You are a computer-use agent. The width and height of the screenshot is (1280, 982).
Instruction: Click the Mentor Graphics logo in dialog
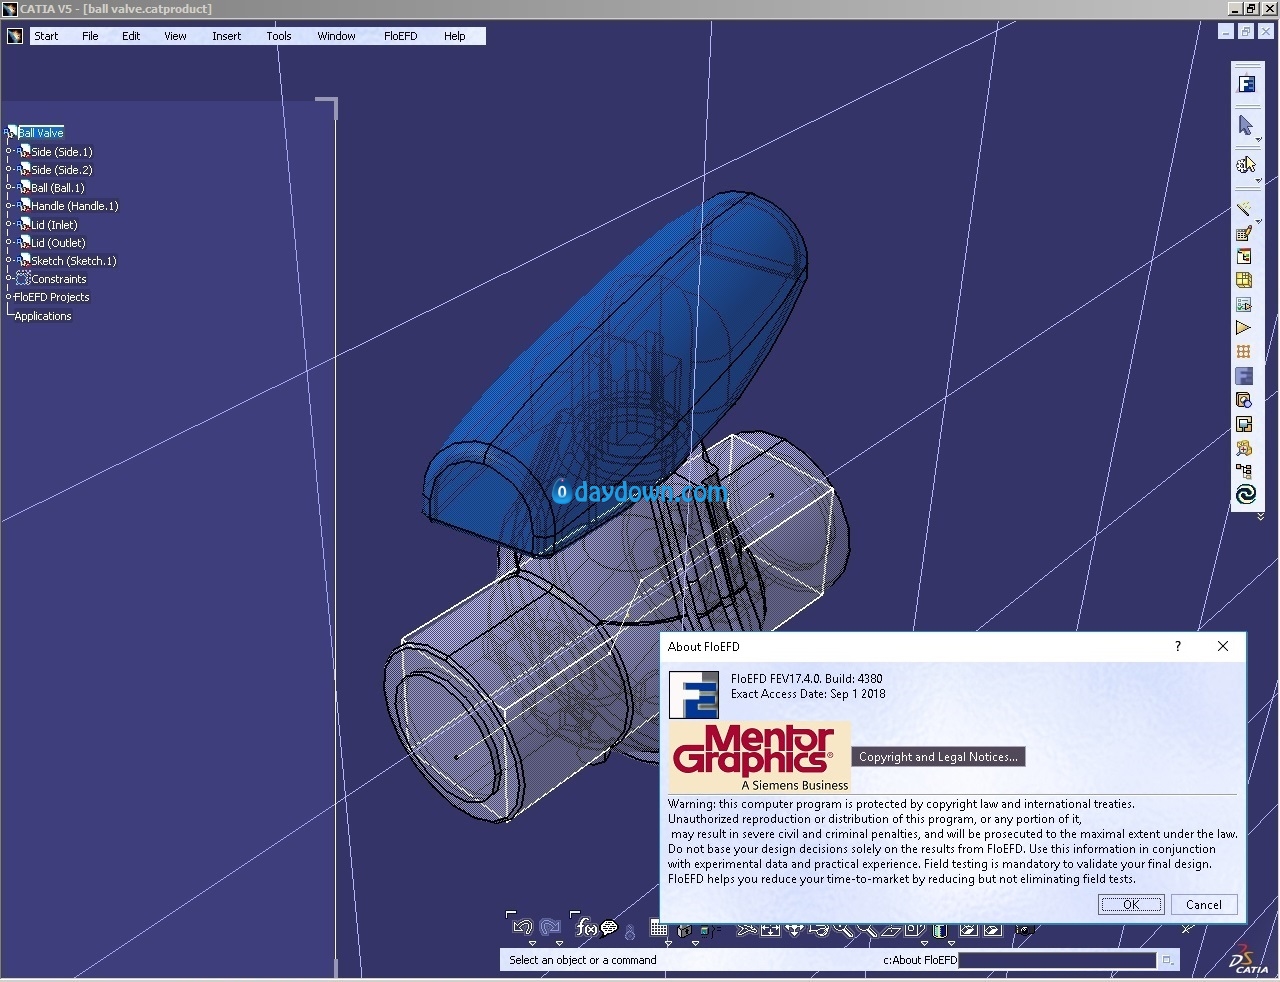(759, 757)
